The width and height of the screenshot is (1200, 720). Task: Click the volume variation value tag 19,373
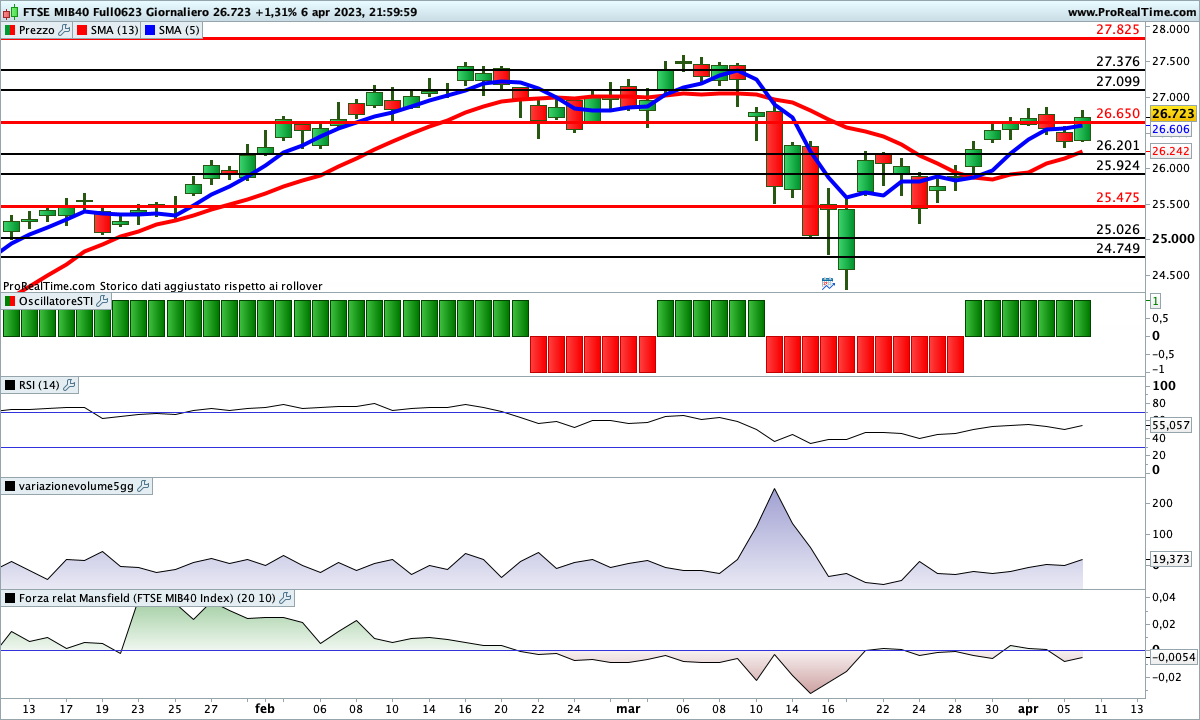1171,559
